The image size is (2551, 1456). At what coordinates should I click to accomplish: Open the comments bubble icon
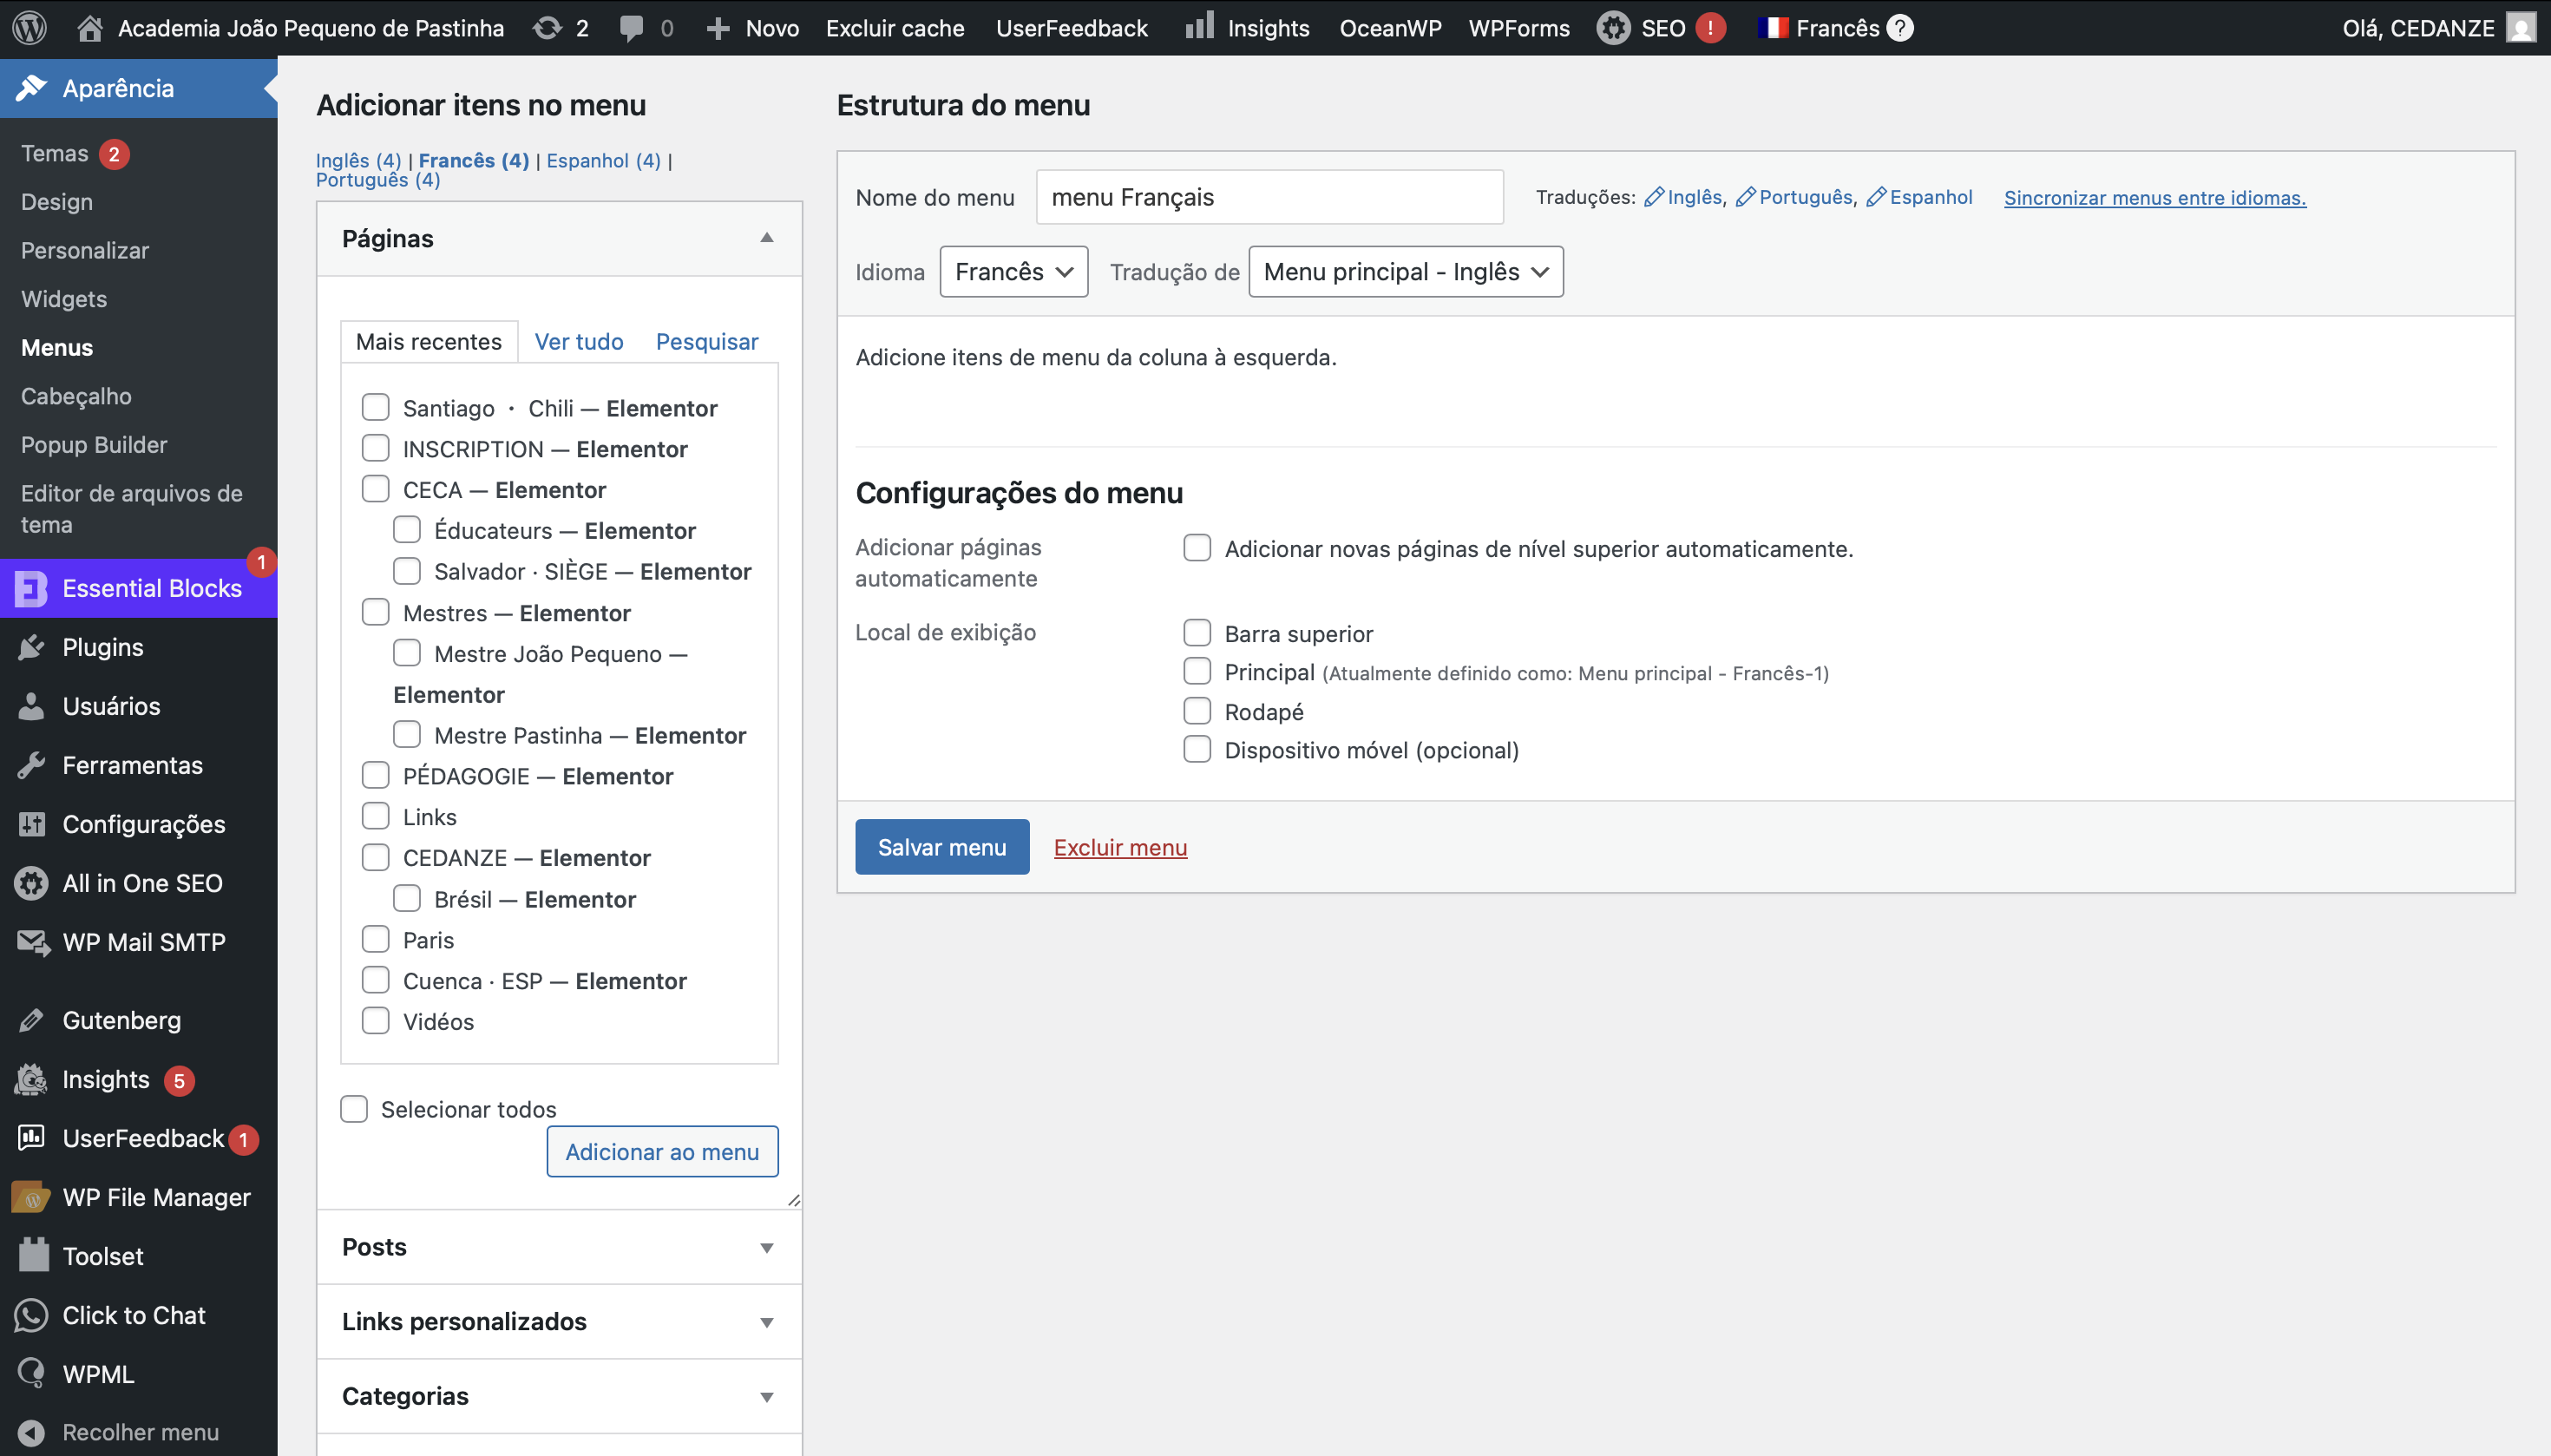(631, 27)
